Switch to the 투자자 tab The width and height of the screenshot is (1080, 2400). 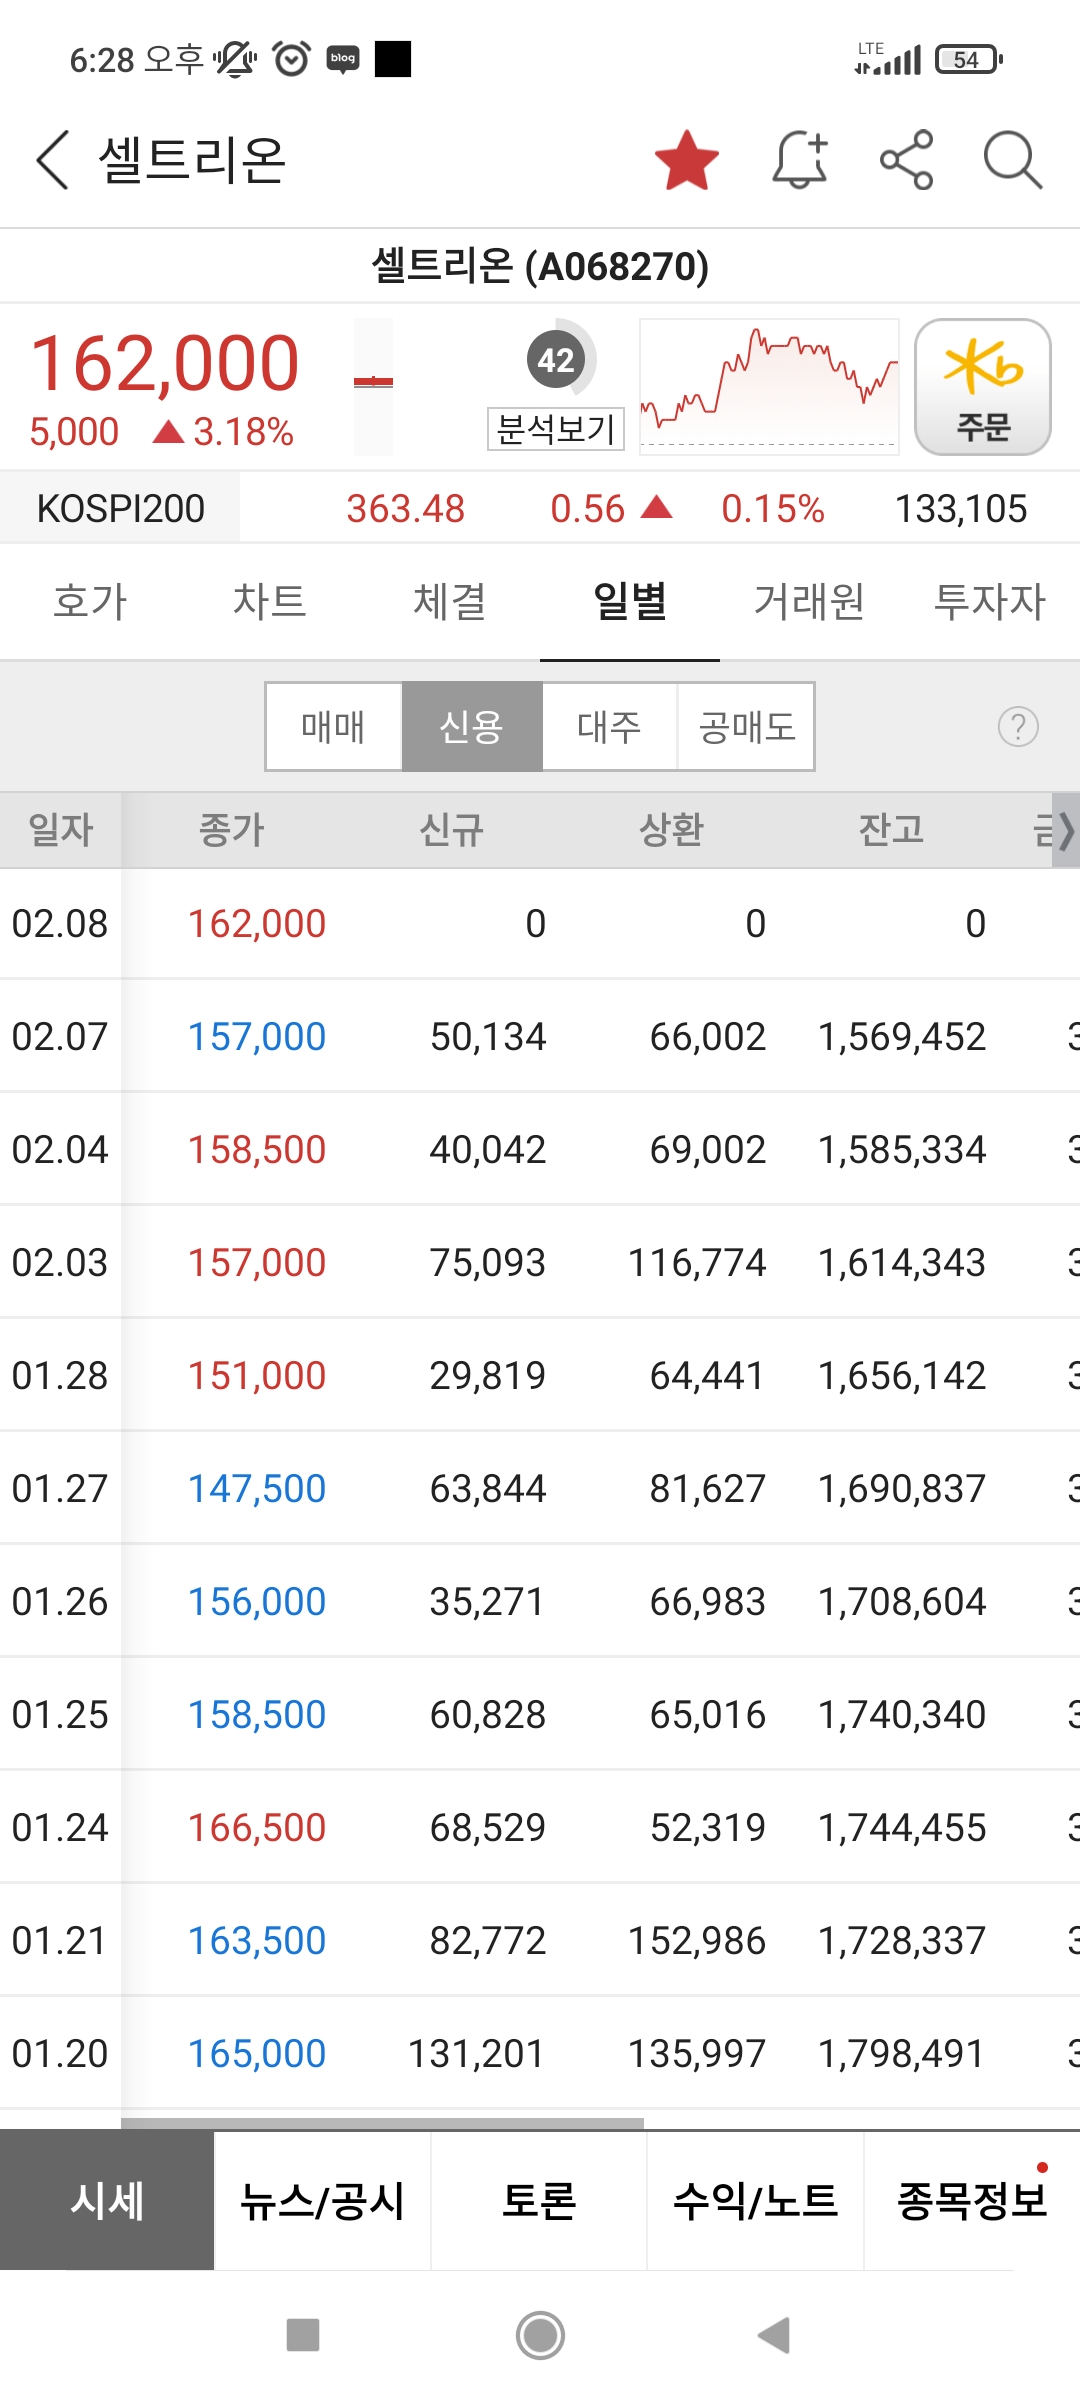click(990, 601)
